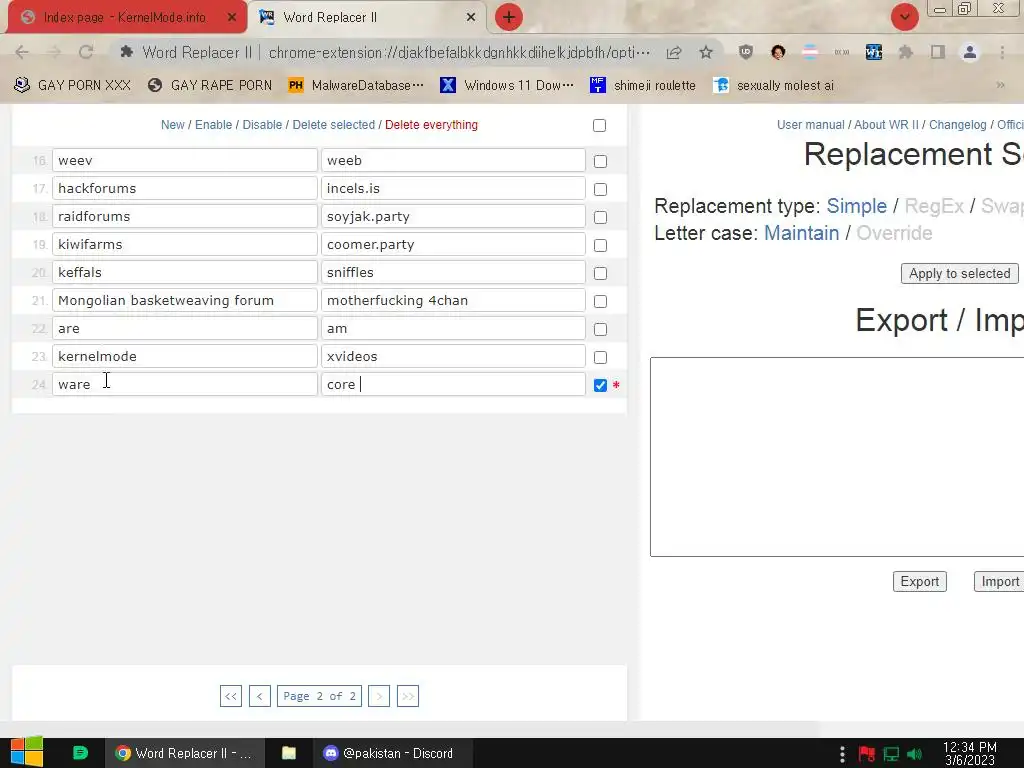The image size is (1024, 768).
Task: Open File Explorer from the taskbar
Action: 289,753
